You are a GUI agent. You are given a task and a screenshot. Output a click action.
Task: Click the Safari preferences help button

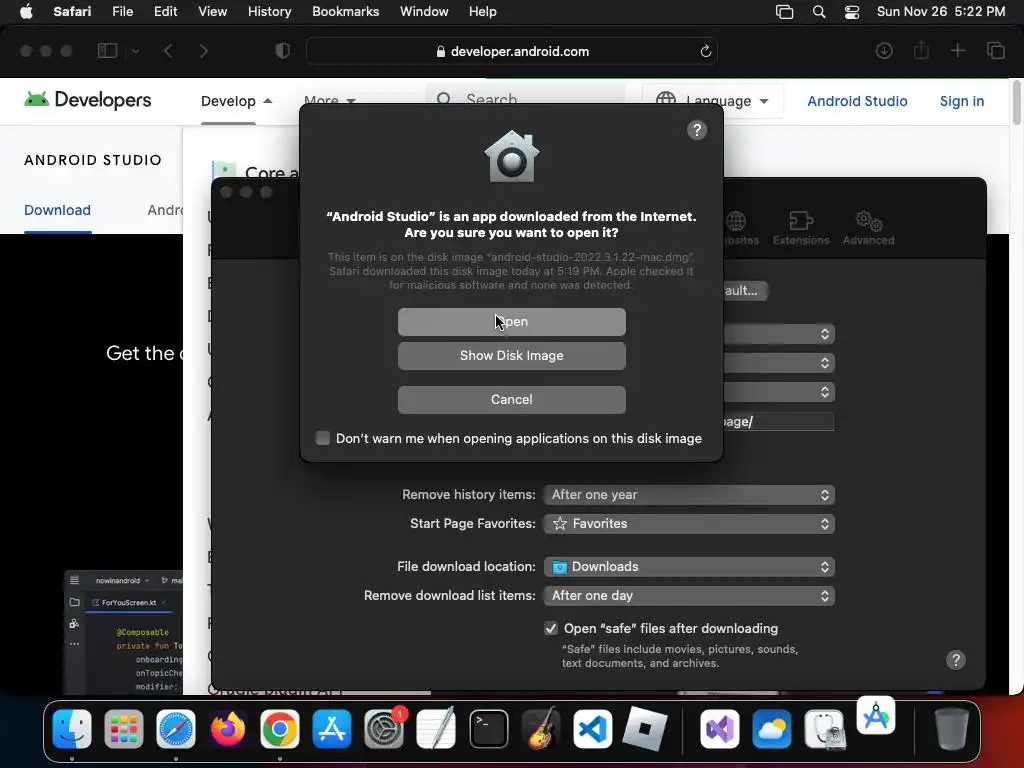click(955, 660)
